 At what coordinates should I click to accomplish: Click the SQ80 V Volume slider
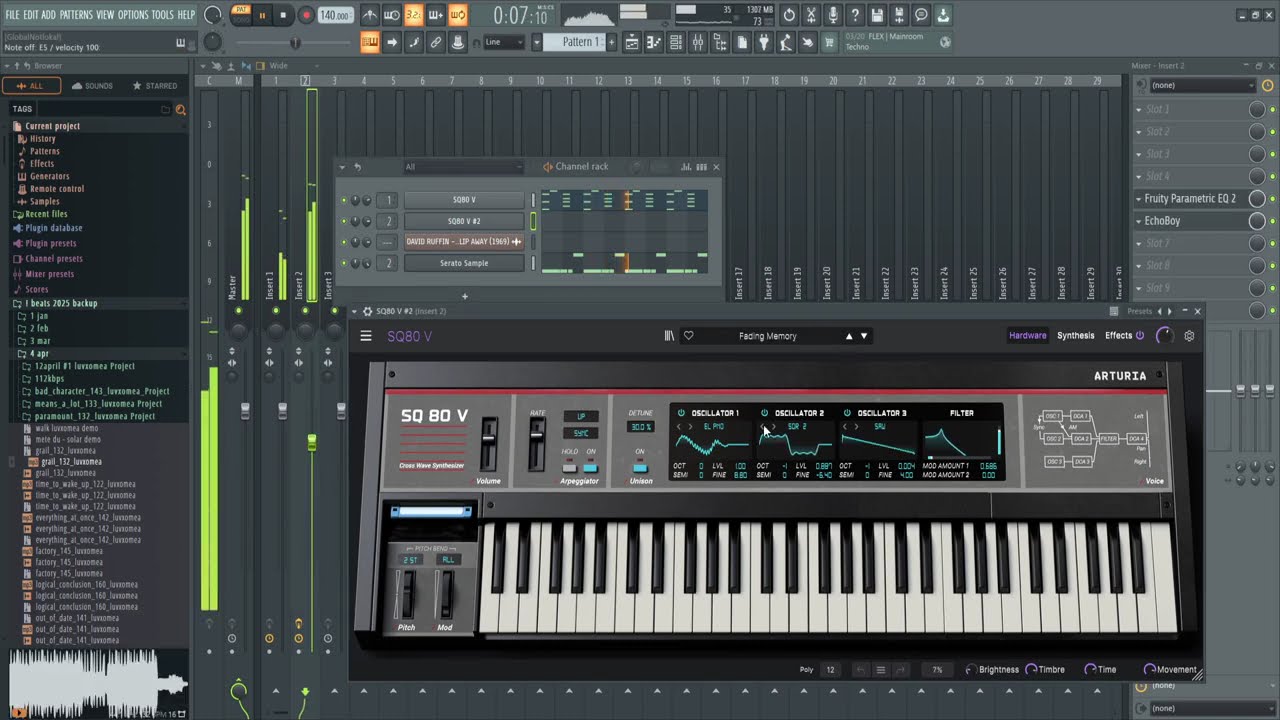coord(489,444)
